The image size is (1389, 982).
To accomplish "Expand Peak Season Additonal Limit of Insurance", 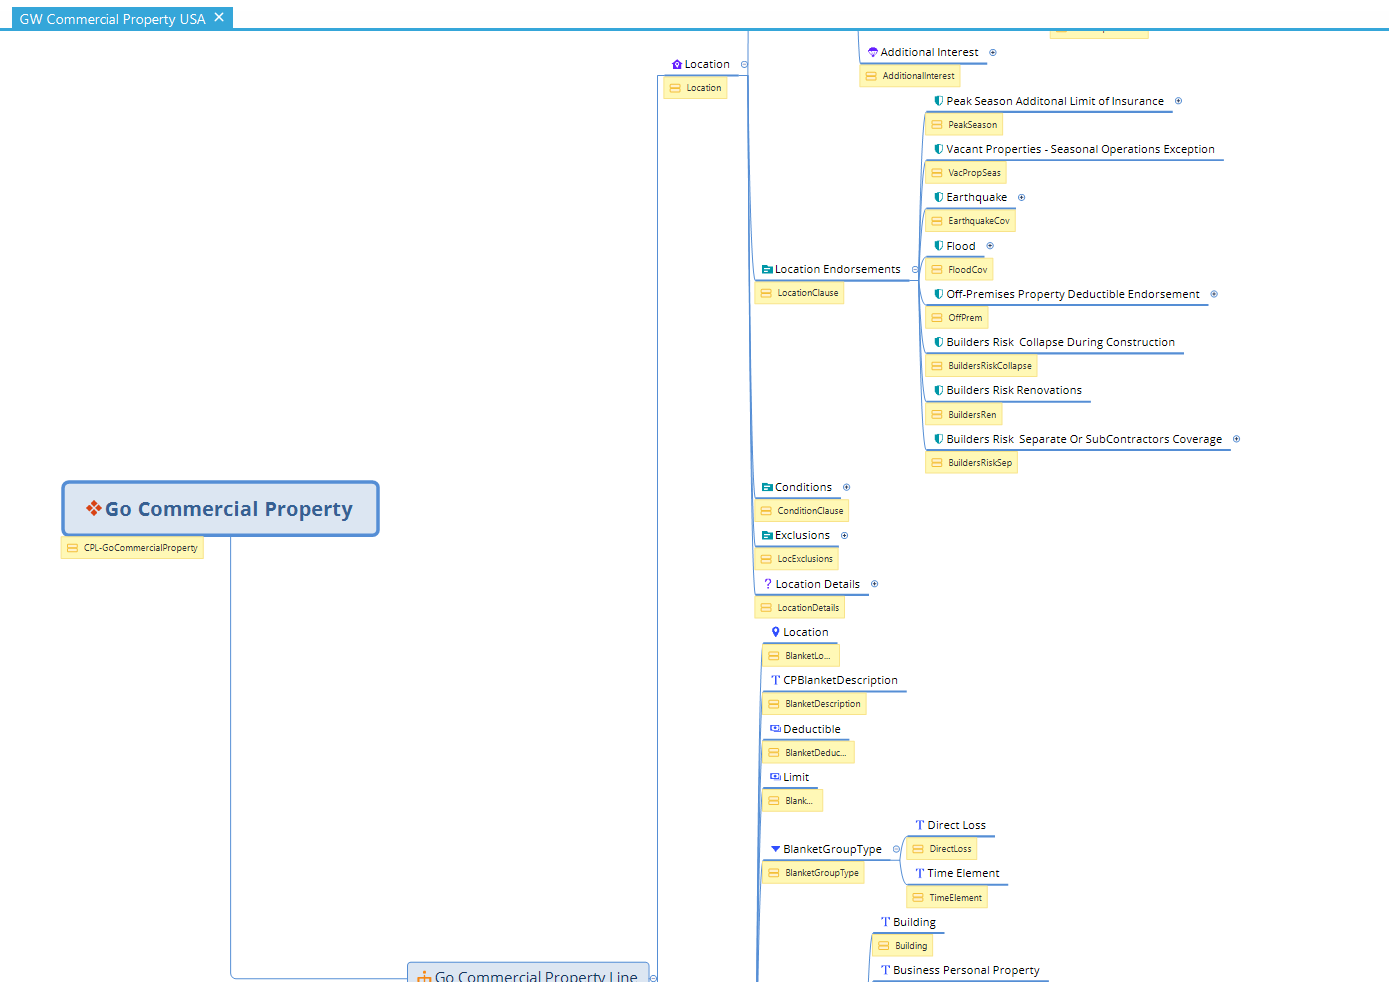I will point(1178,101).
